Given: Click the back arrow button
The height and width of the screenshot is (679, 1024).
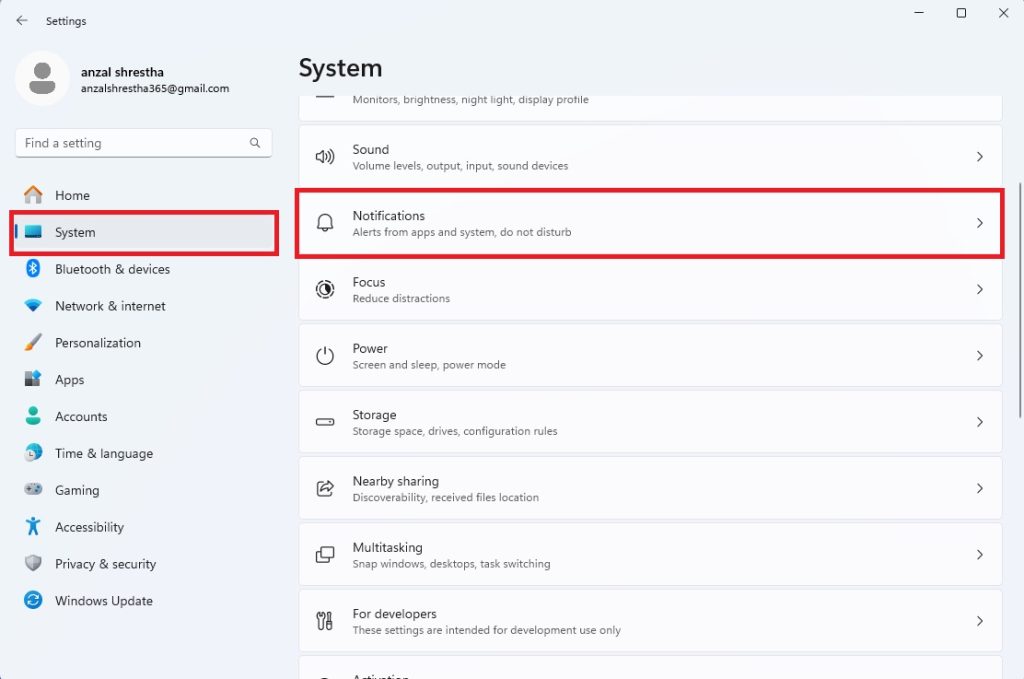Looking at the screenshot, I should [x=20, y=20].
